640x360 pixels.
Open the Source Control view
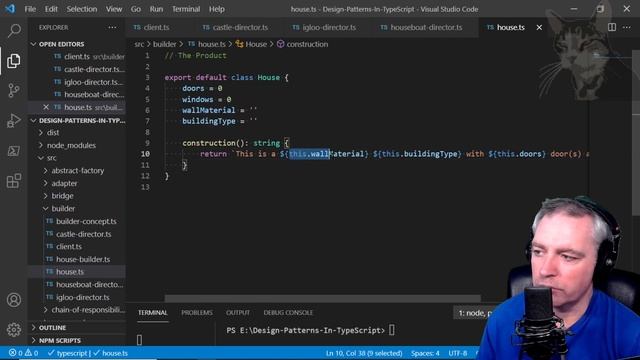click(14, 90)
